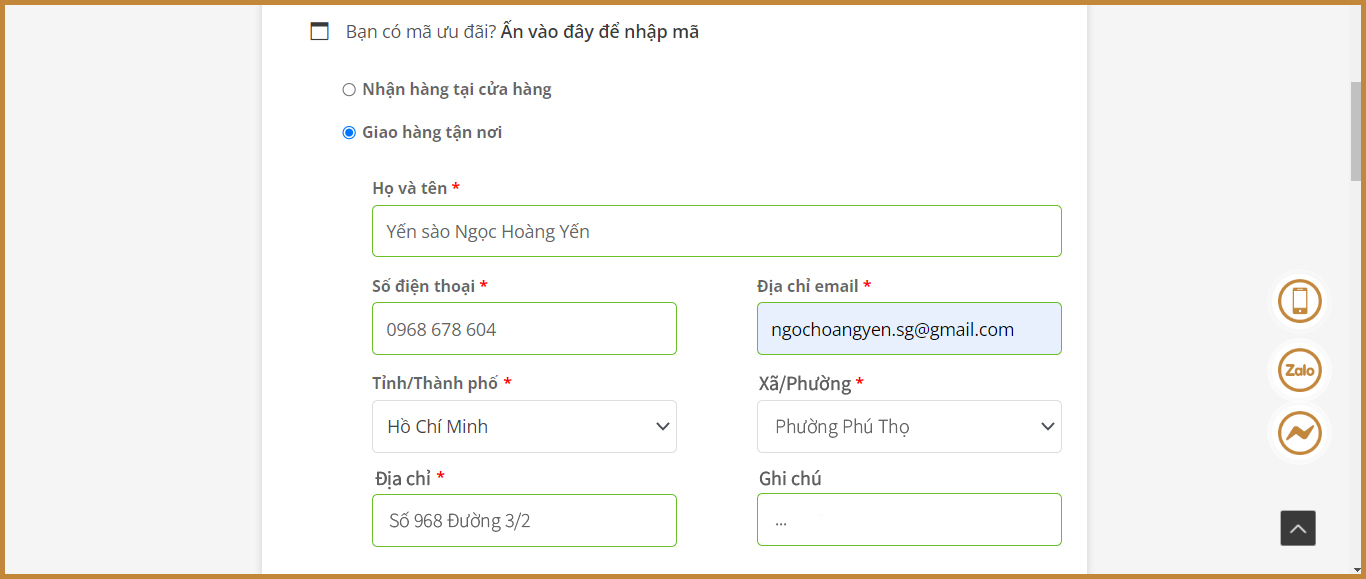Viewport: 1366px width, 579px height.
Task: Click the Địa chỉ email field
Action: click(909, 329)
